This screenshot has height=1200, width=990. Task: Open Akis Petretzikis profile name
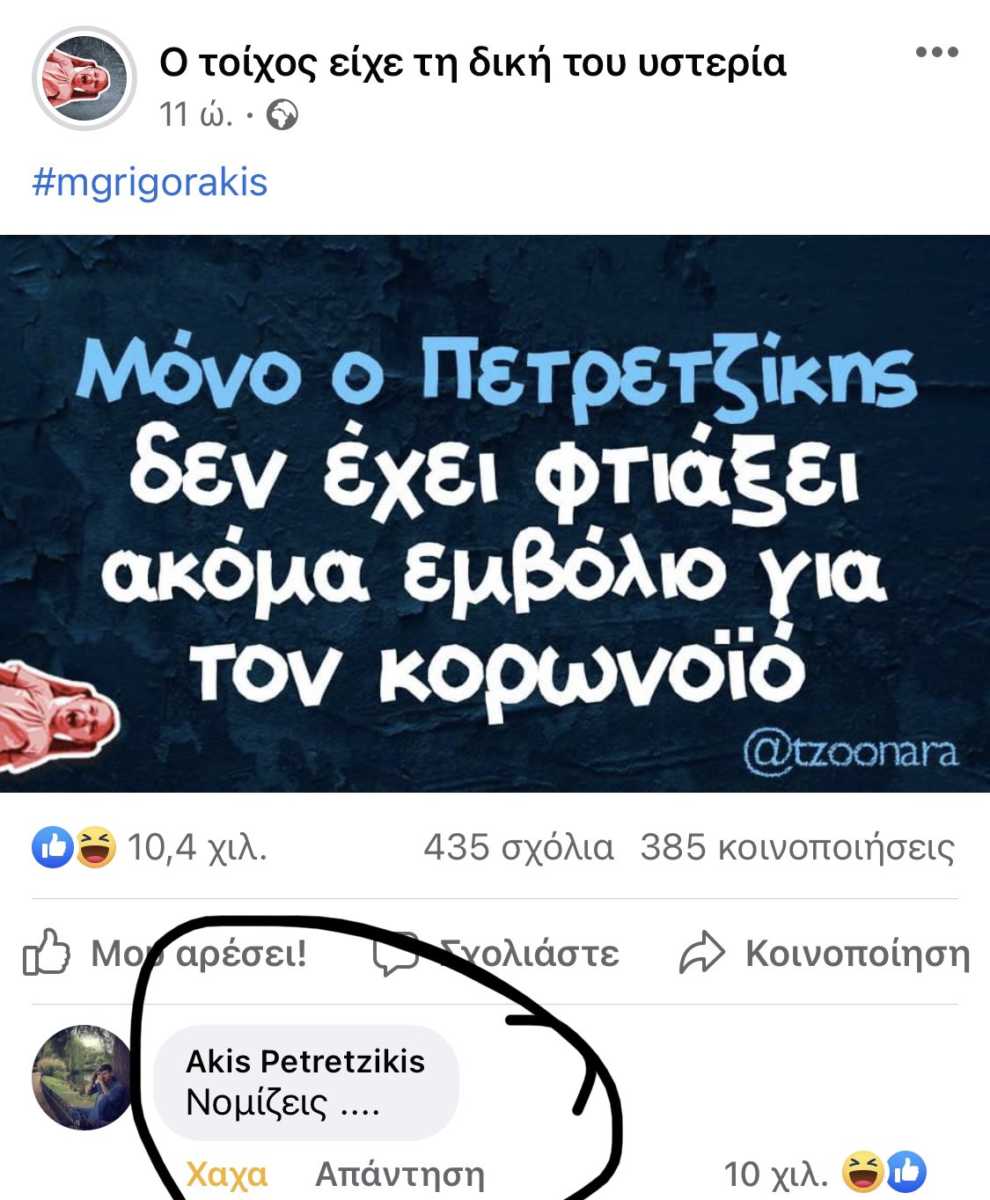point(305,1061)
